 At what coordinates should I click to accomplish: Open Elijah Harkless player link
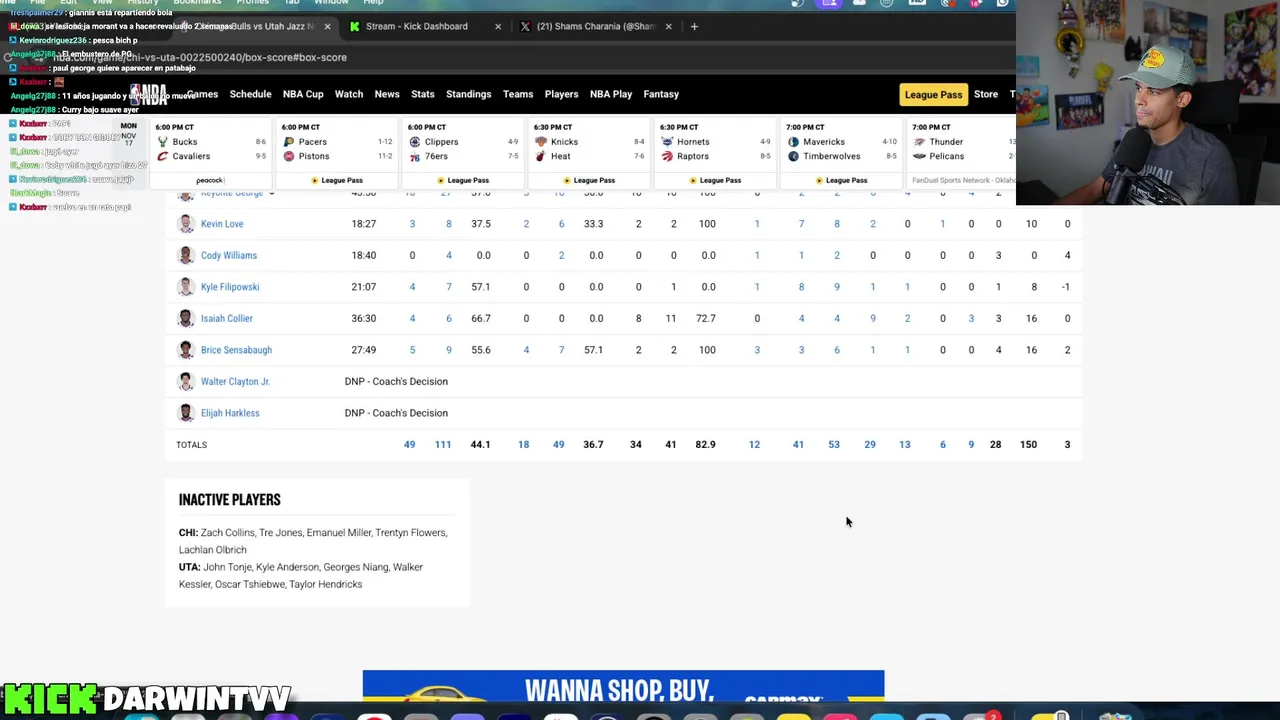point(230,413)
